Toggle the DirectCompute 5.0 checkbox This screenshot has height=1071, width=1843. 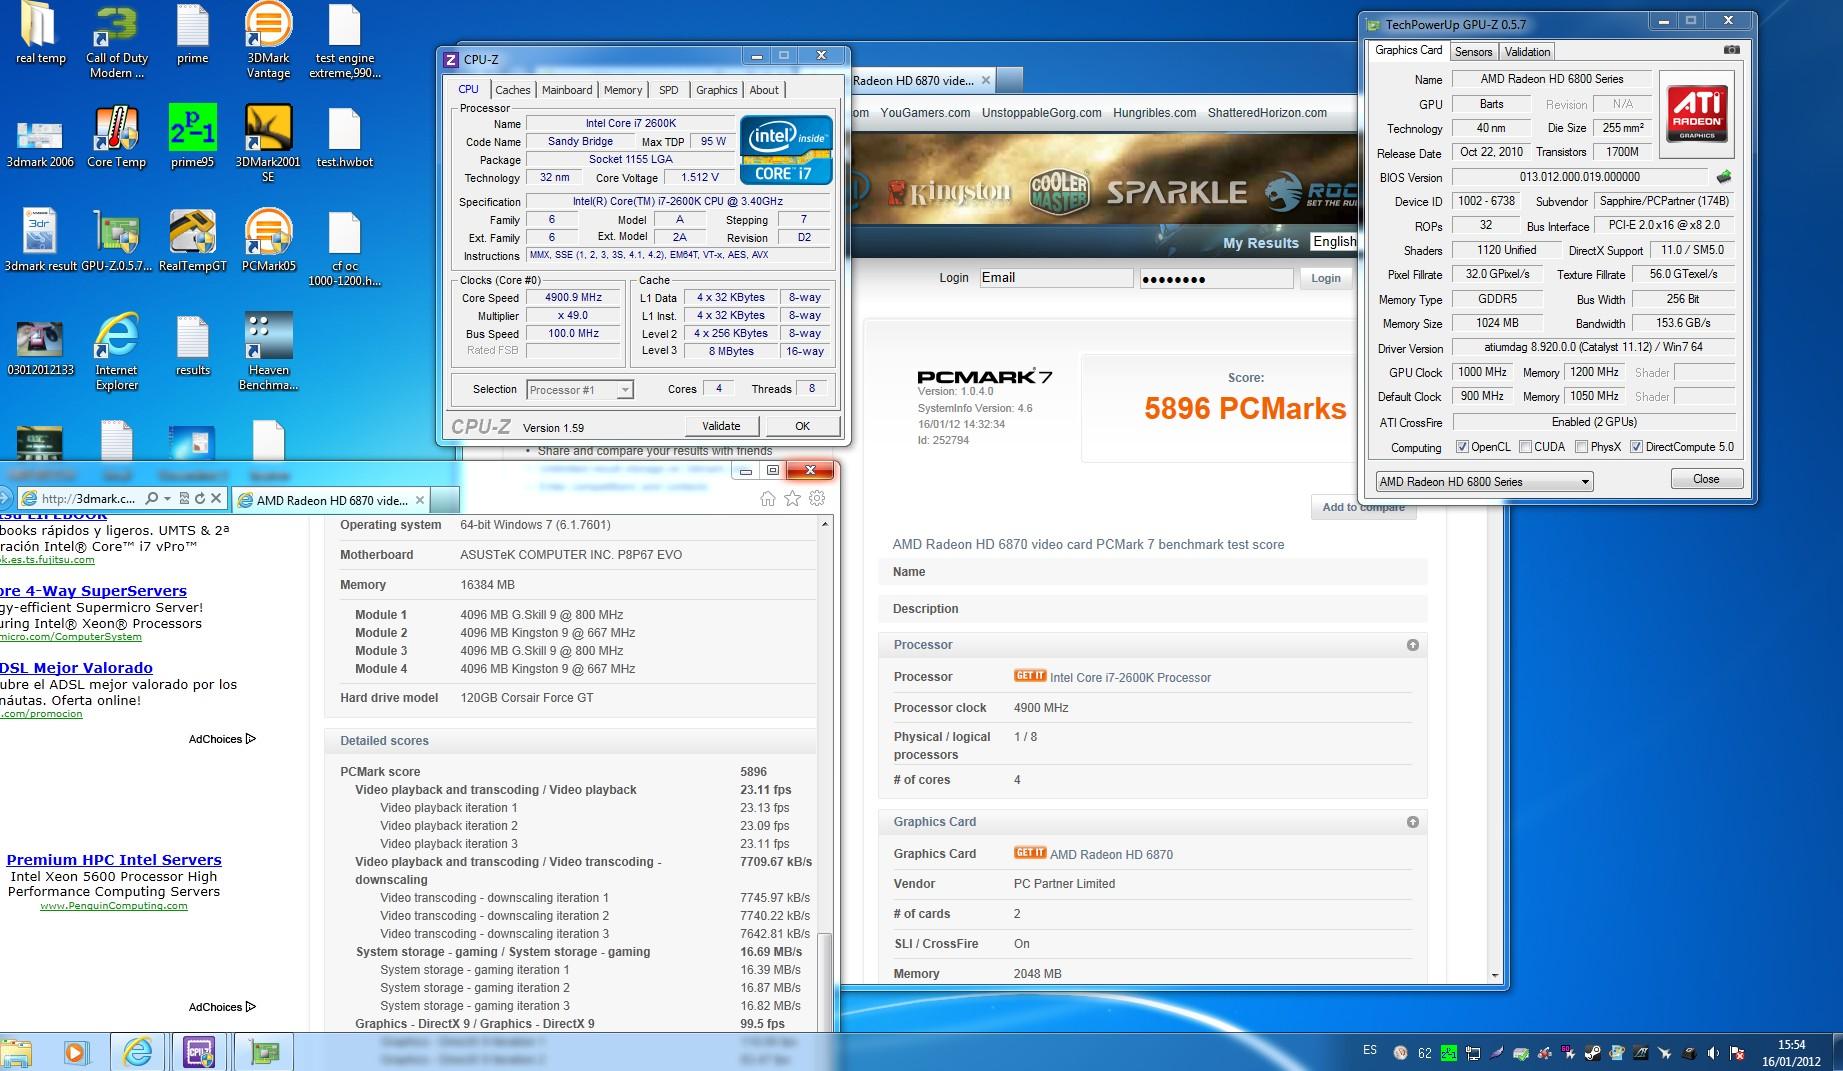coord(1636,447)
